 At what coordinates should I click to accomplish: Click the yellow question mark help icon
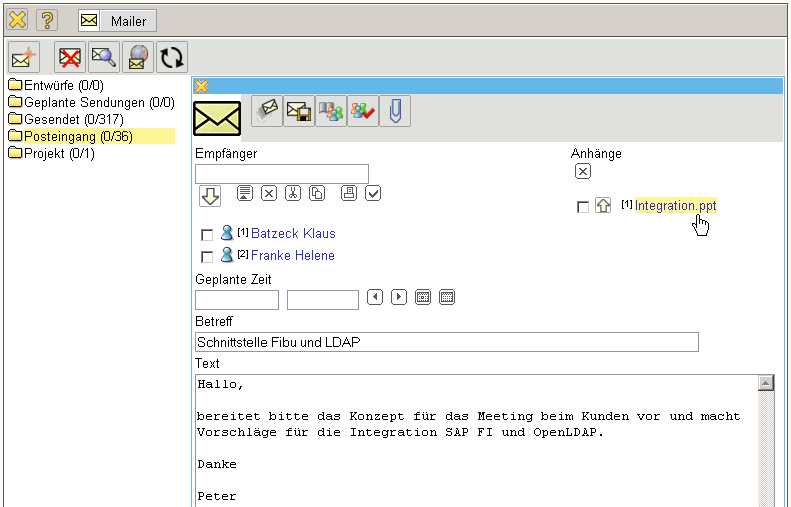point(46,20)
